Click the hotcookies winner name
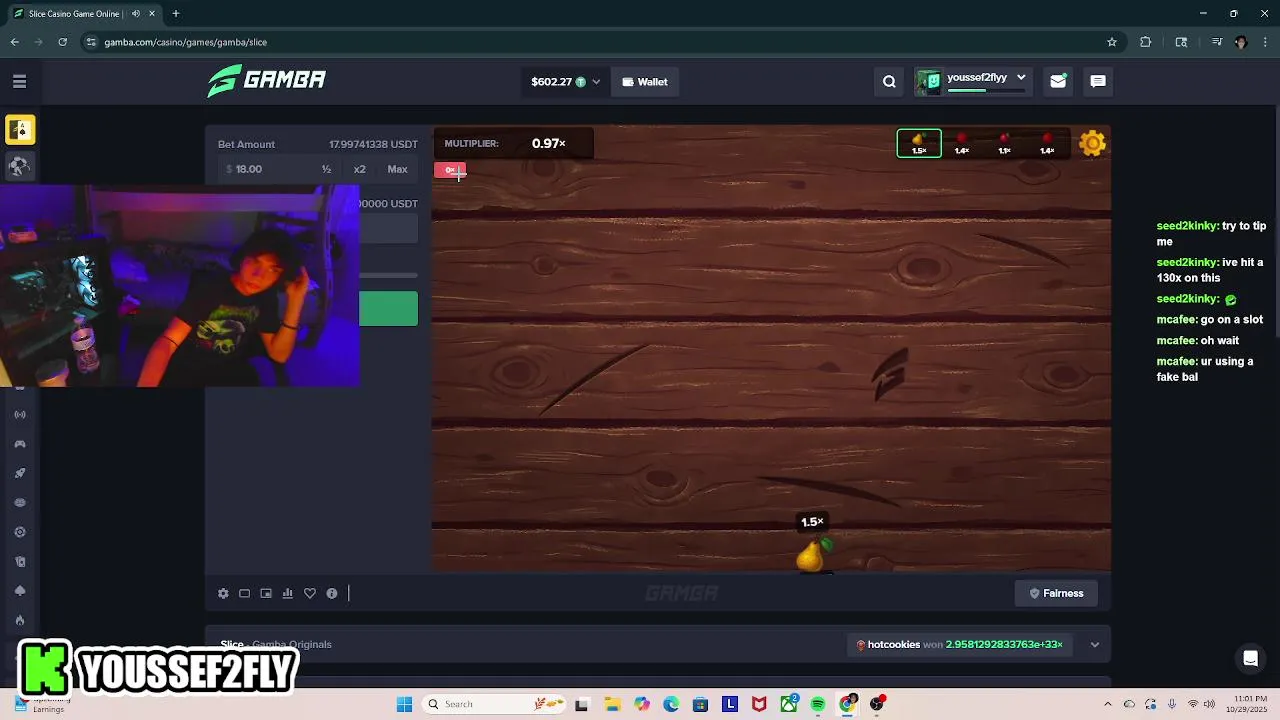Viewport: 1280px width, 720px height. pos(893,645)
